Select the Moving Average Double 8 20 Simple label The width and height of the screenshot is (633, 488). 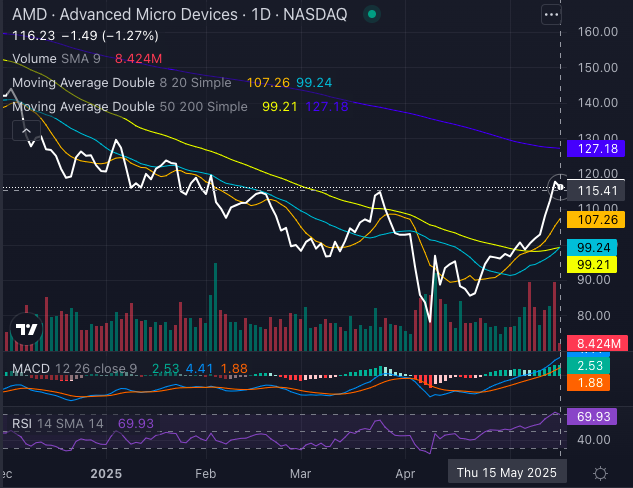pyautogui.click(x=122, y=83)
